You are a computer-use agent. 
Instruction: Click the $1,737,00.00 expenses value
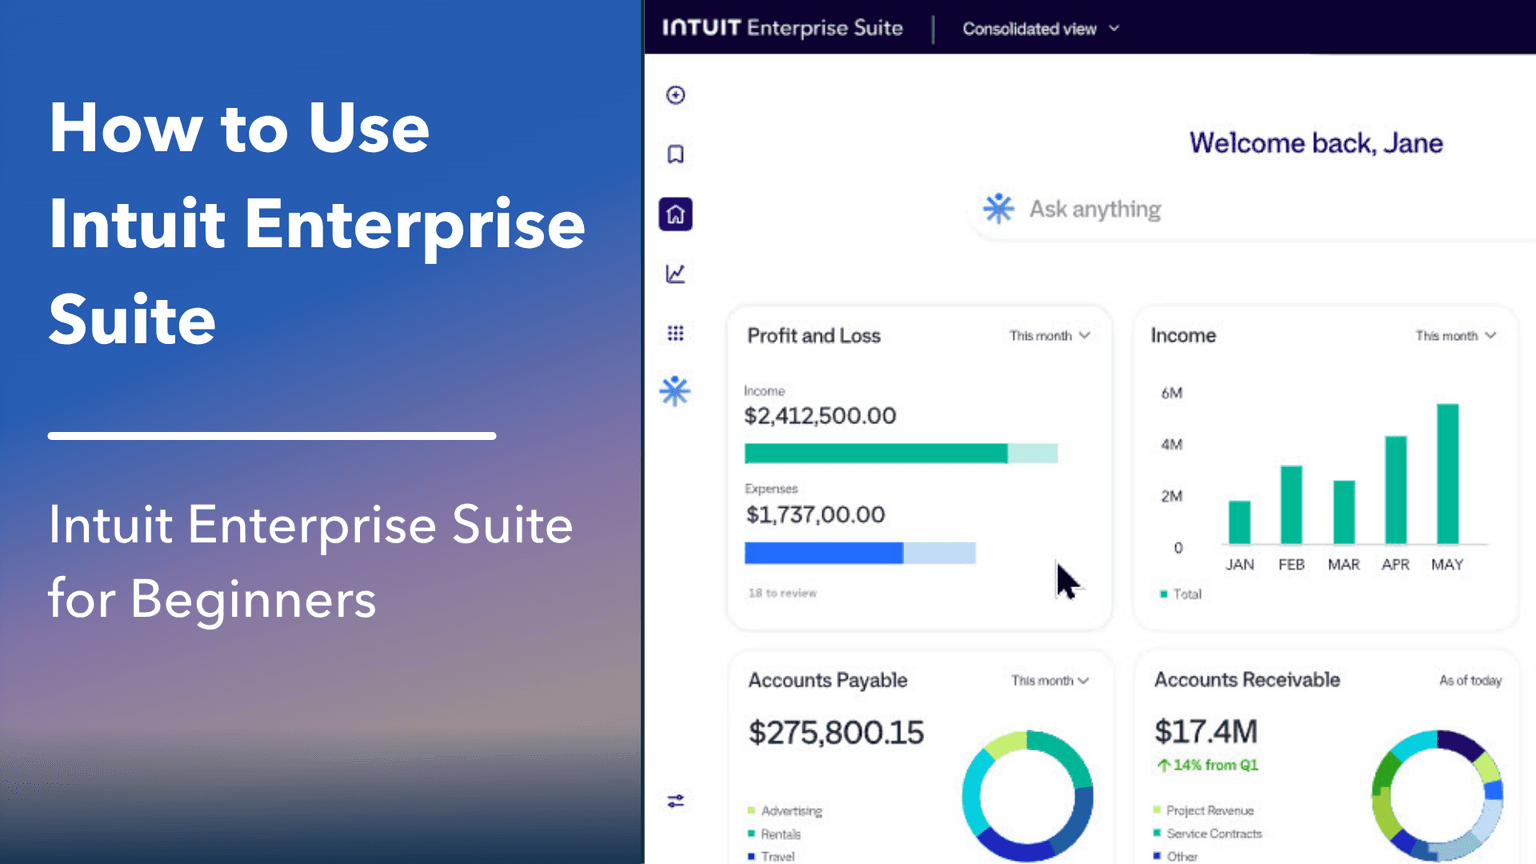click(x=815, y=515)
